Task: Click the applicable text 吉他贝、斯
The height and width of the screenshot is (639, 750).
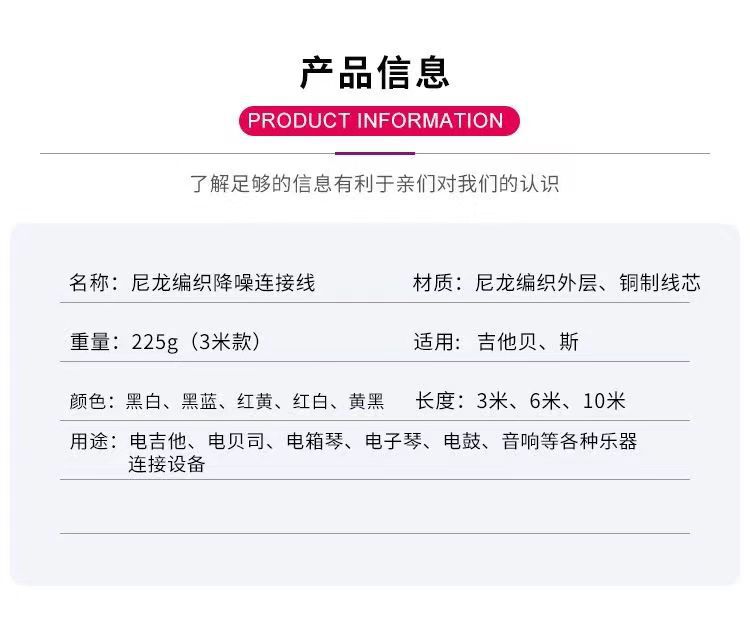Action: pos(528,342)
